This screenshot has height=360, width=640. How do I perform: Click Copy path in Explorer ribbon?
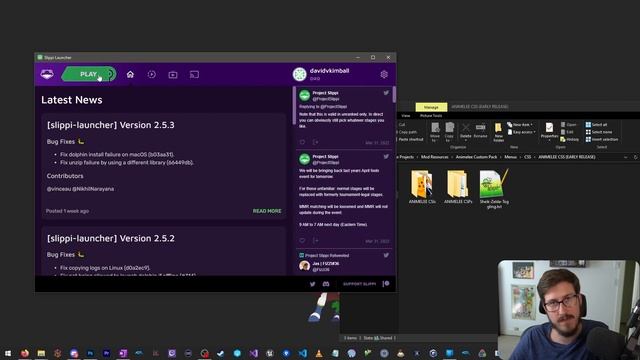pyautogui.click(x=407, y=132)
